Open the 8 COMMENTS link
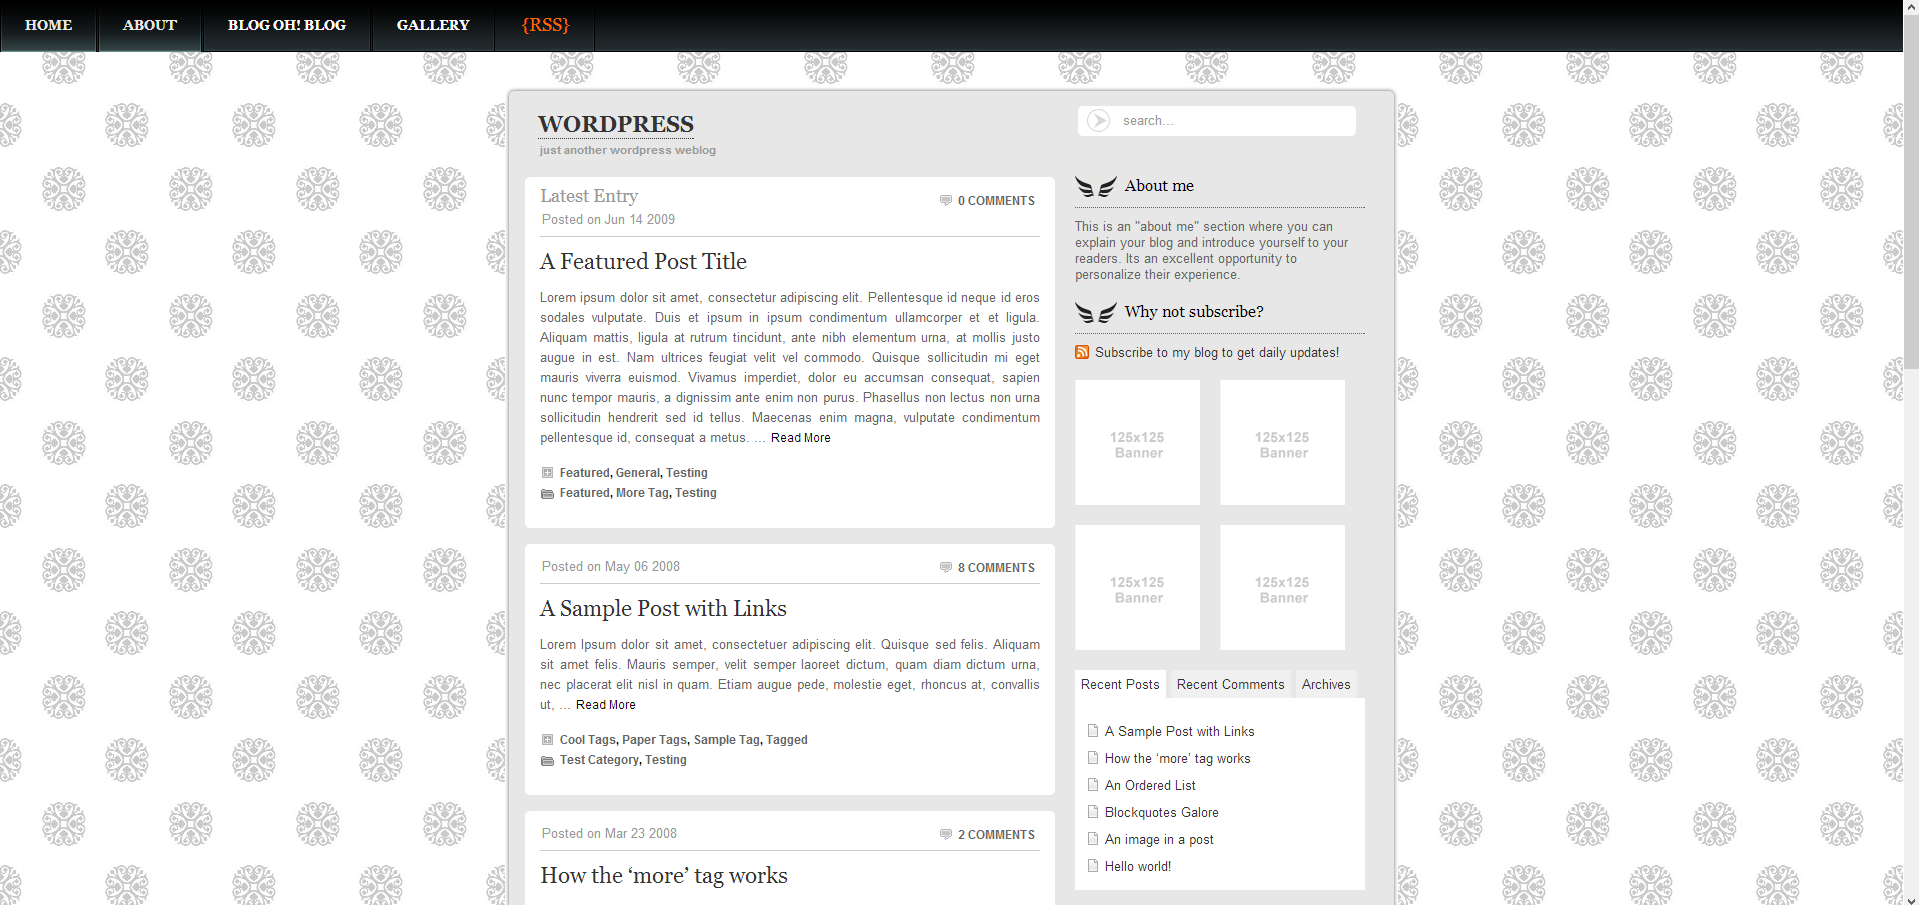This screenshot has height=905, width=1919. click(996, 568)
